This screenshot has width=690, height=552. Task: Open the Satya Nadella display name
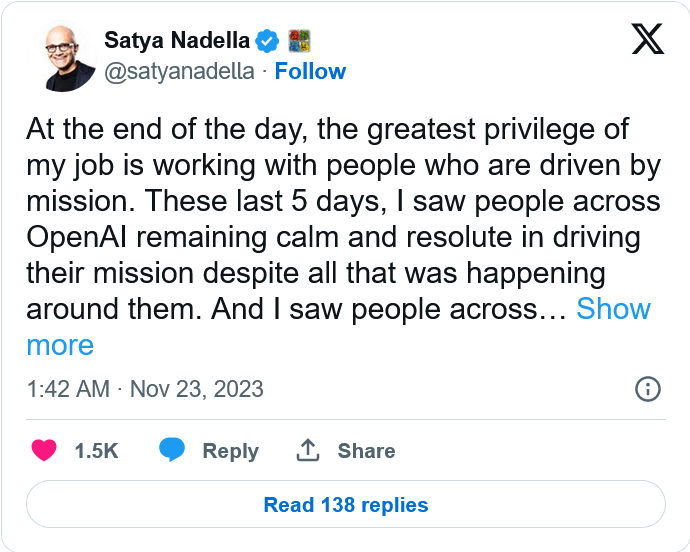[177, 40]
